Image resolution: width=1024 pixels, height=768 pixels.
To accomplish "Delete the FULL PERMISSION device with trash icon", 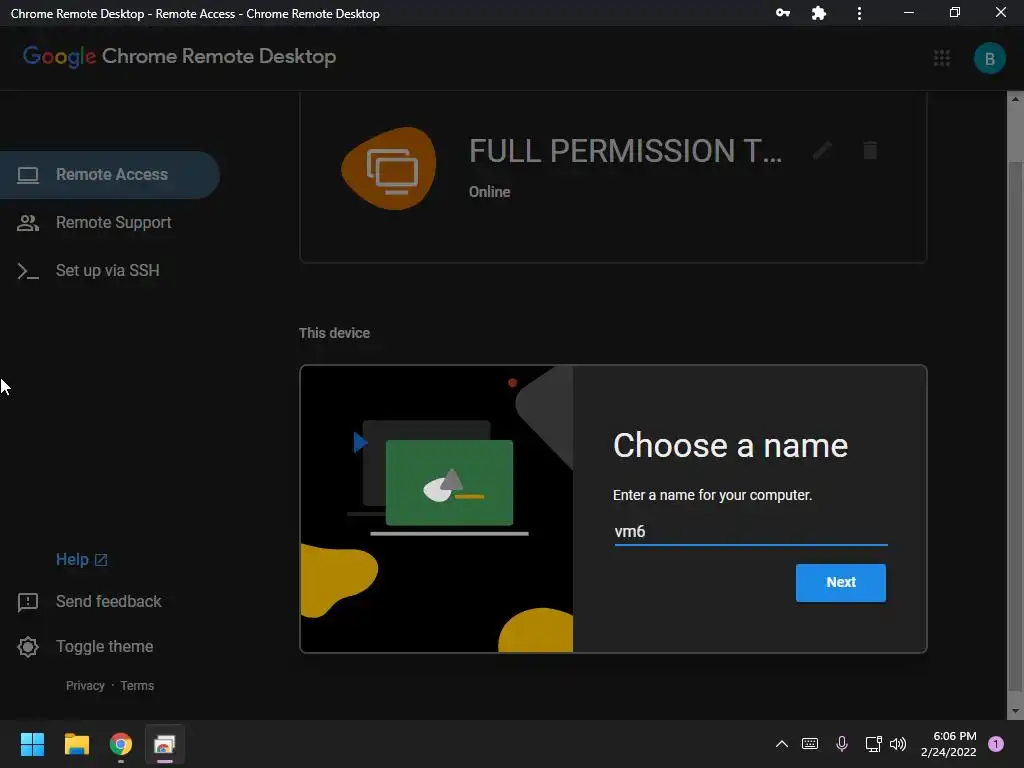I will coord(870,151).
